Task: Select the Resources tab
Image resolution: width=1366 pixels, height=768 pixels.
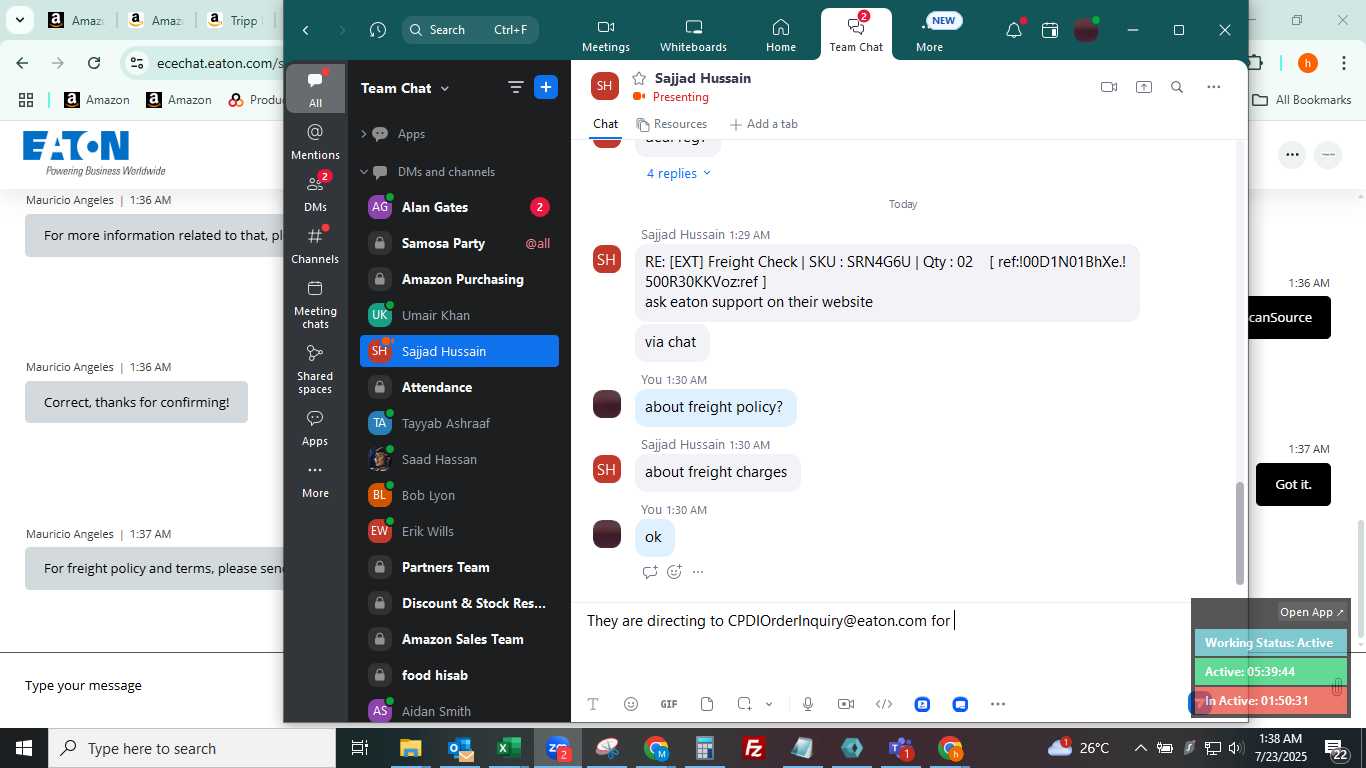Action: click(672, 124)
